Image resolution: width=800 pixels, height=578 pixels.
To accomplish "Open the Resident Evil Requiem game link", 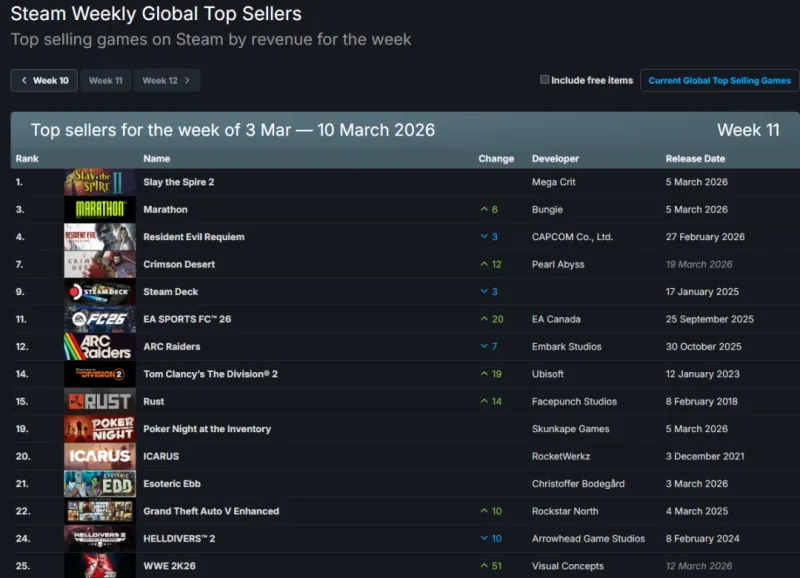I will (194, 237).
